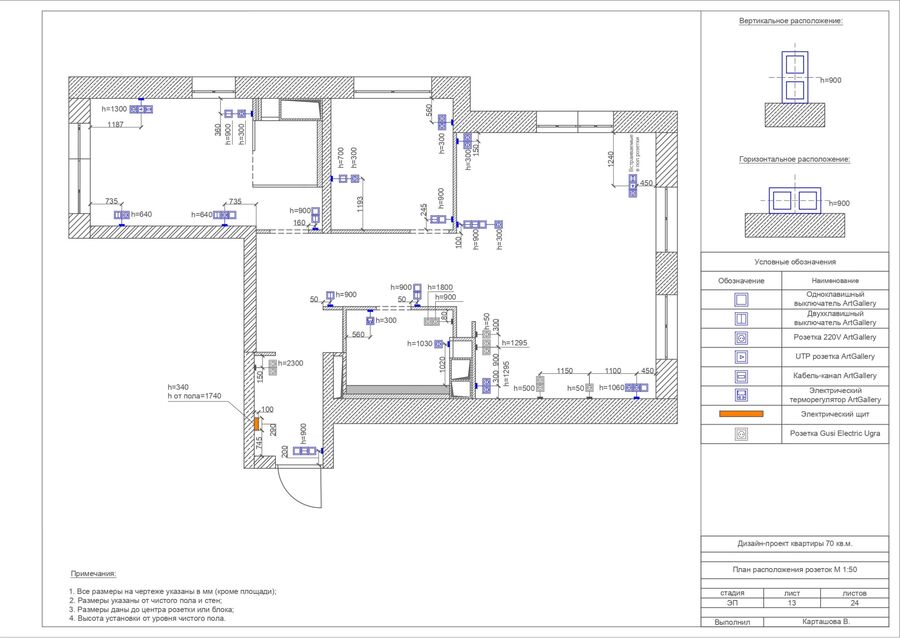Click the orange electrical panel on floor plan

257,423
